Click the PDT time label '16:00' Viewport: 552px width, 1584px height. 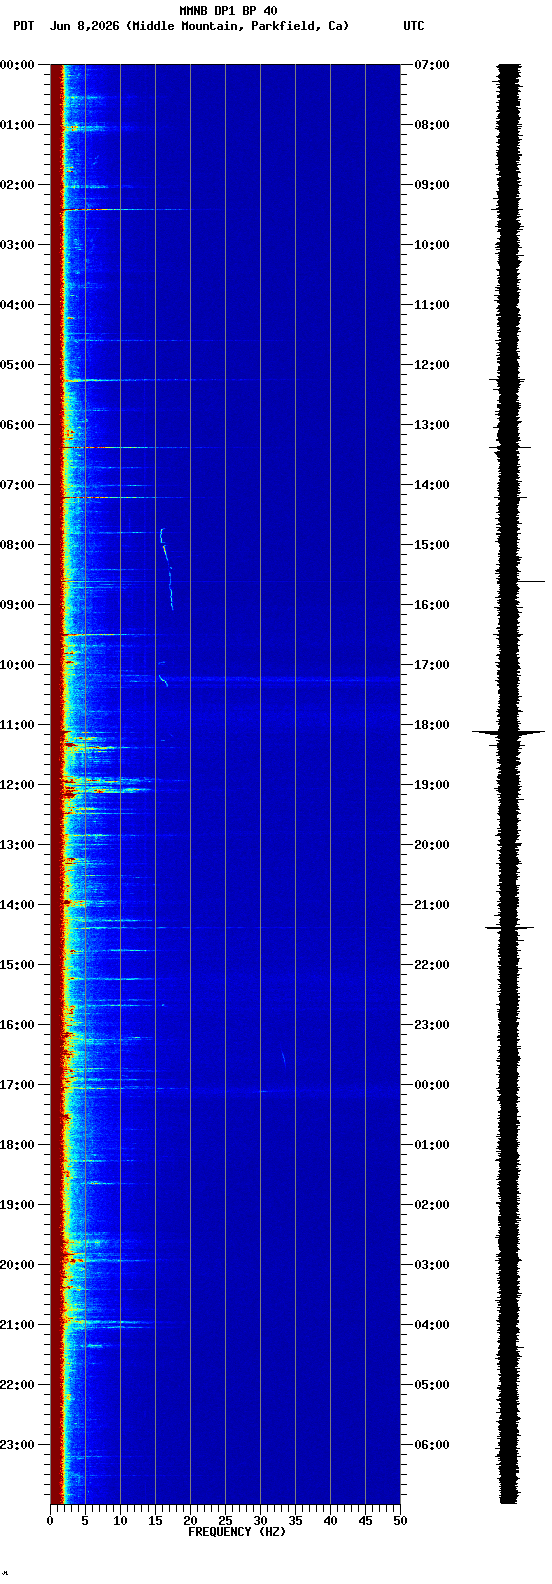click(18, 1025)
